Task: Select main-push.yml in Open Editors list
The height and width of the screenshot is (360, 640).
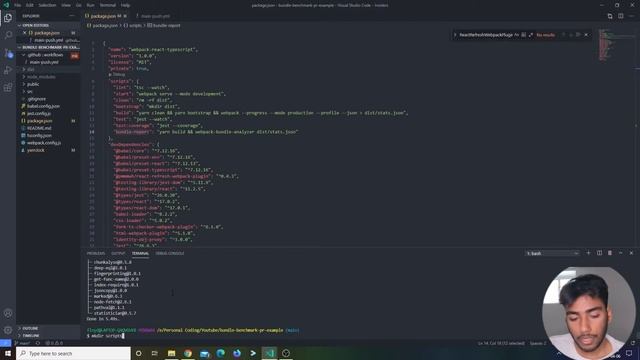Action: click(49, 40)
